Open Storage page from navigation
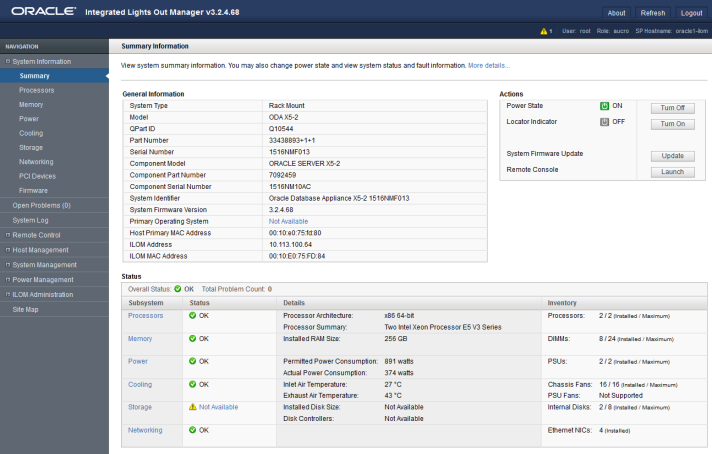Image resolution: width=712 pixels, height=454 pixels. point(31,148)
